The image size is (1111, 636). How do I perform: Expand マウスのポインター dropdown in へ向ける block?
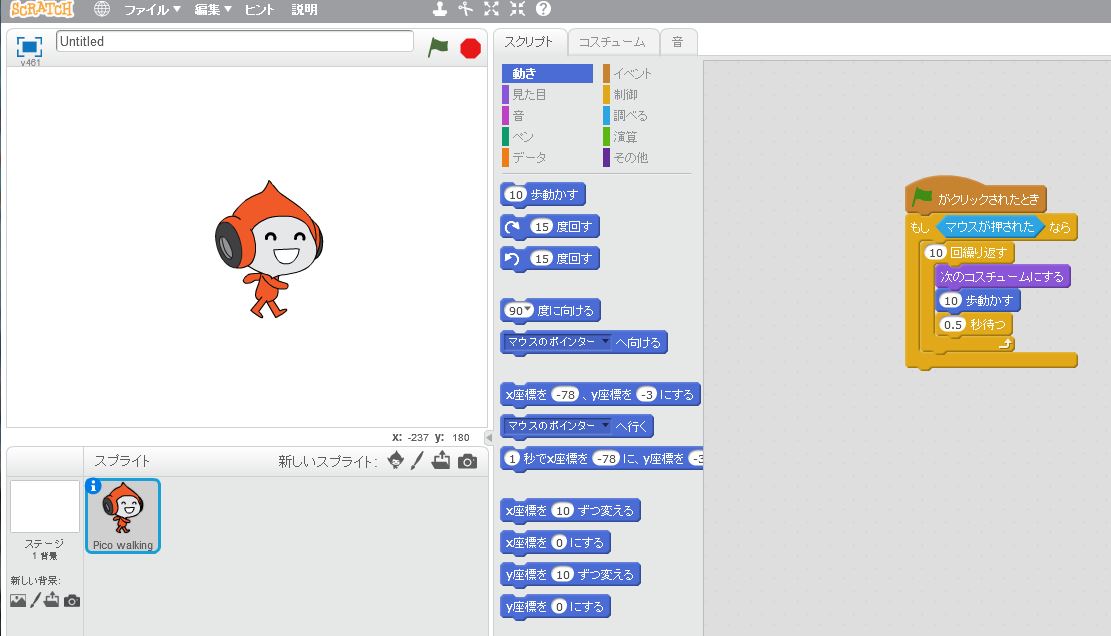tap(604, 342)
